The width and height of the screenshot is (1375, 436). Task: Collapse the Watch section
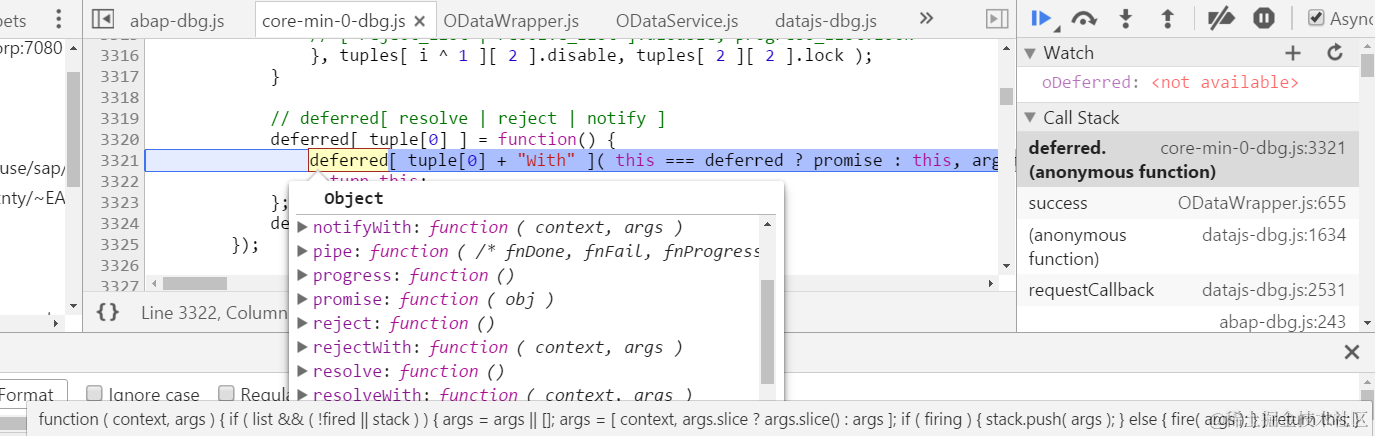point(1030,53)
